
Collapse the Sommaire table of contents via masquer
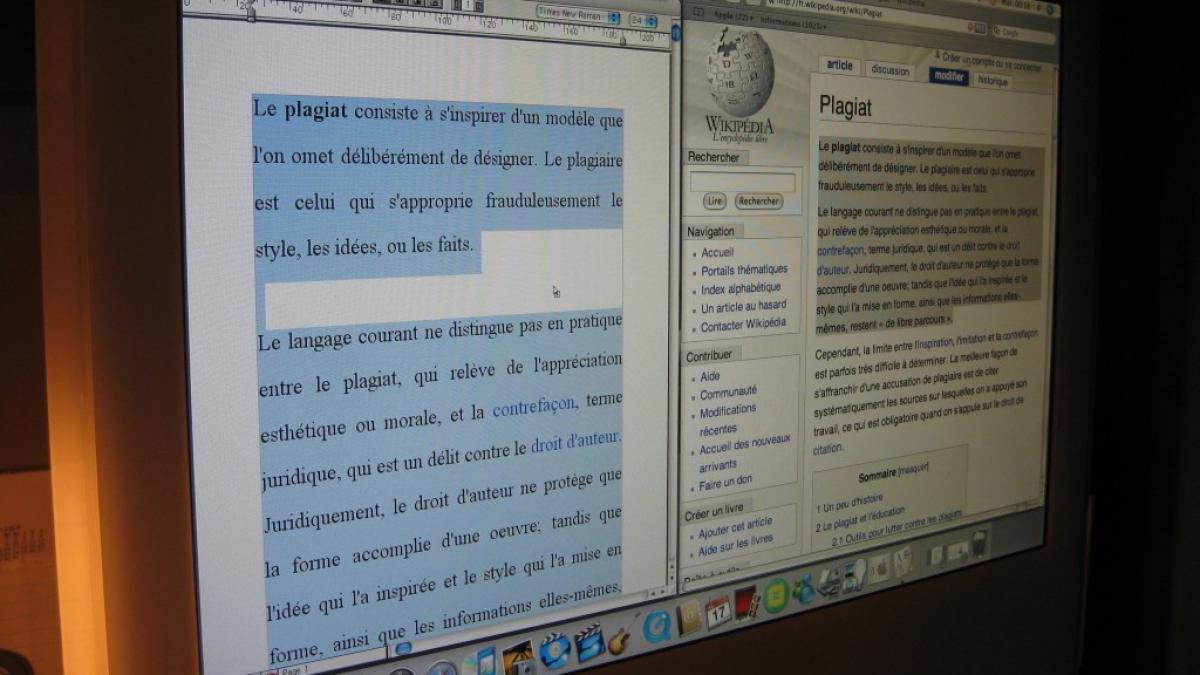coord(913,469)
